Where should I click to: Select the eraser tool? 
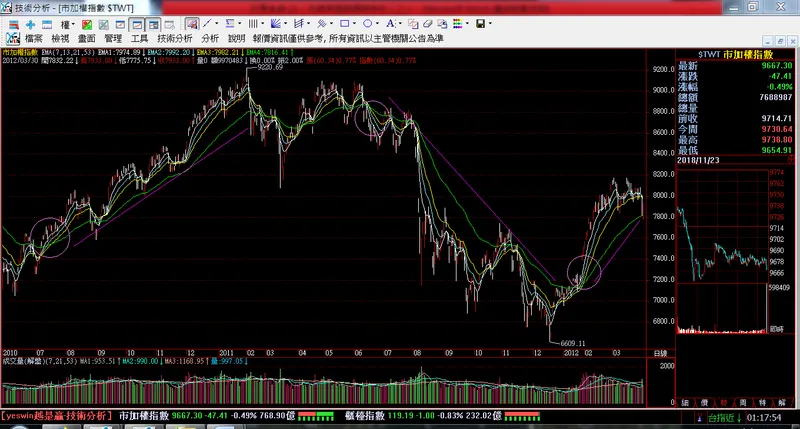[x=428, y=23]
